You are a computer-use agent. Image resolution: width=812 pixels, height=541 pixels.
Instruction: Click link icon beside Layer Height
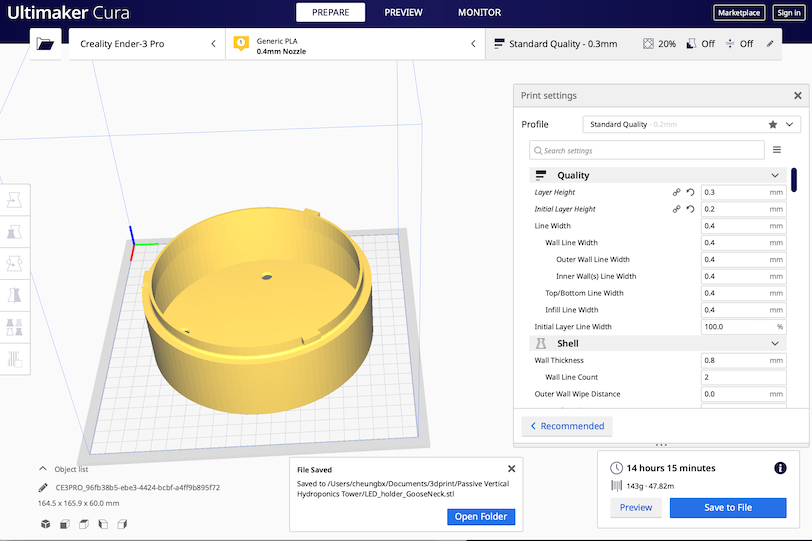click(676, 192)
